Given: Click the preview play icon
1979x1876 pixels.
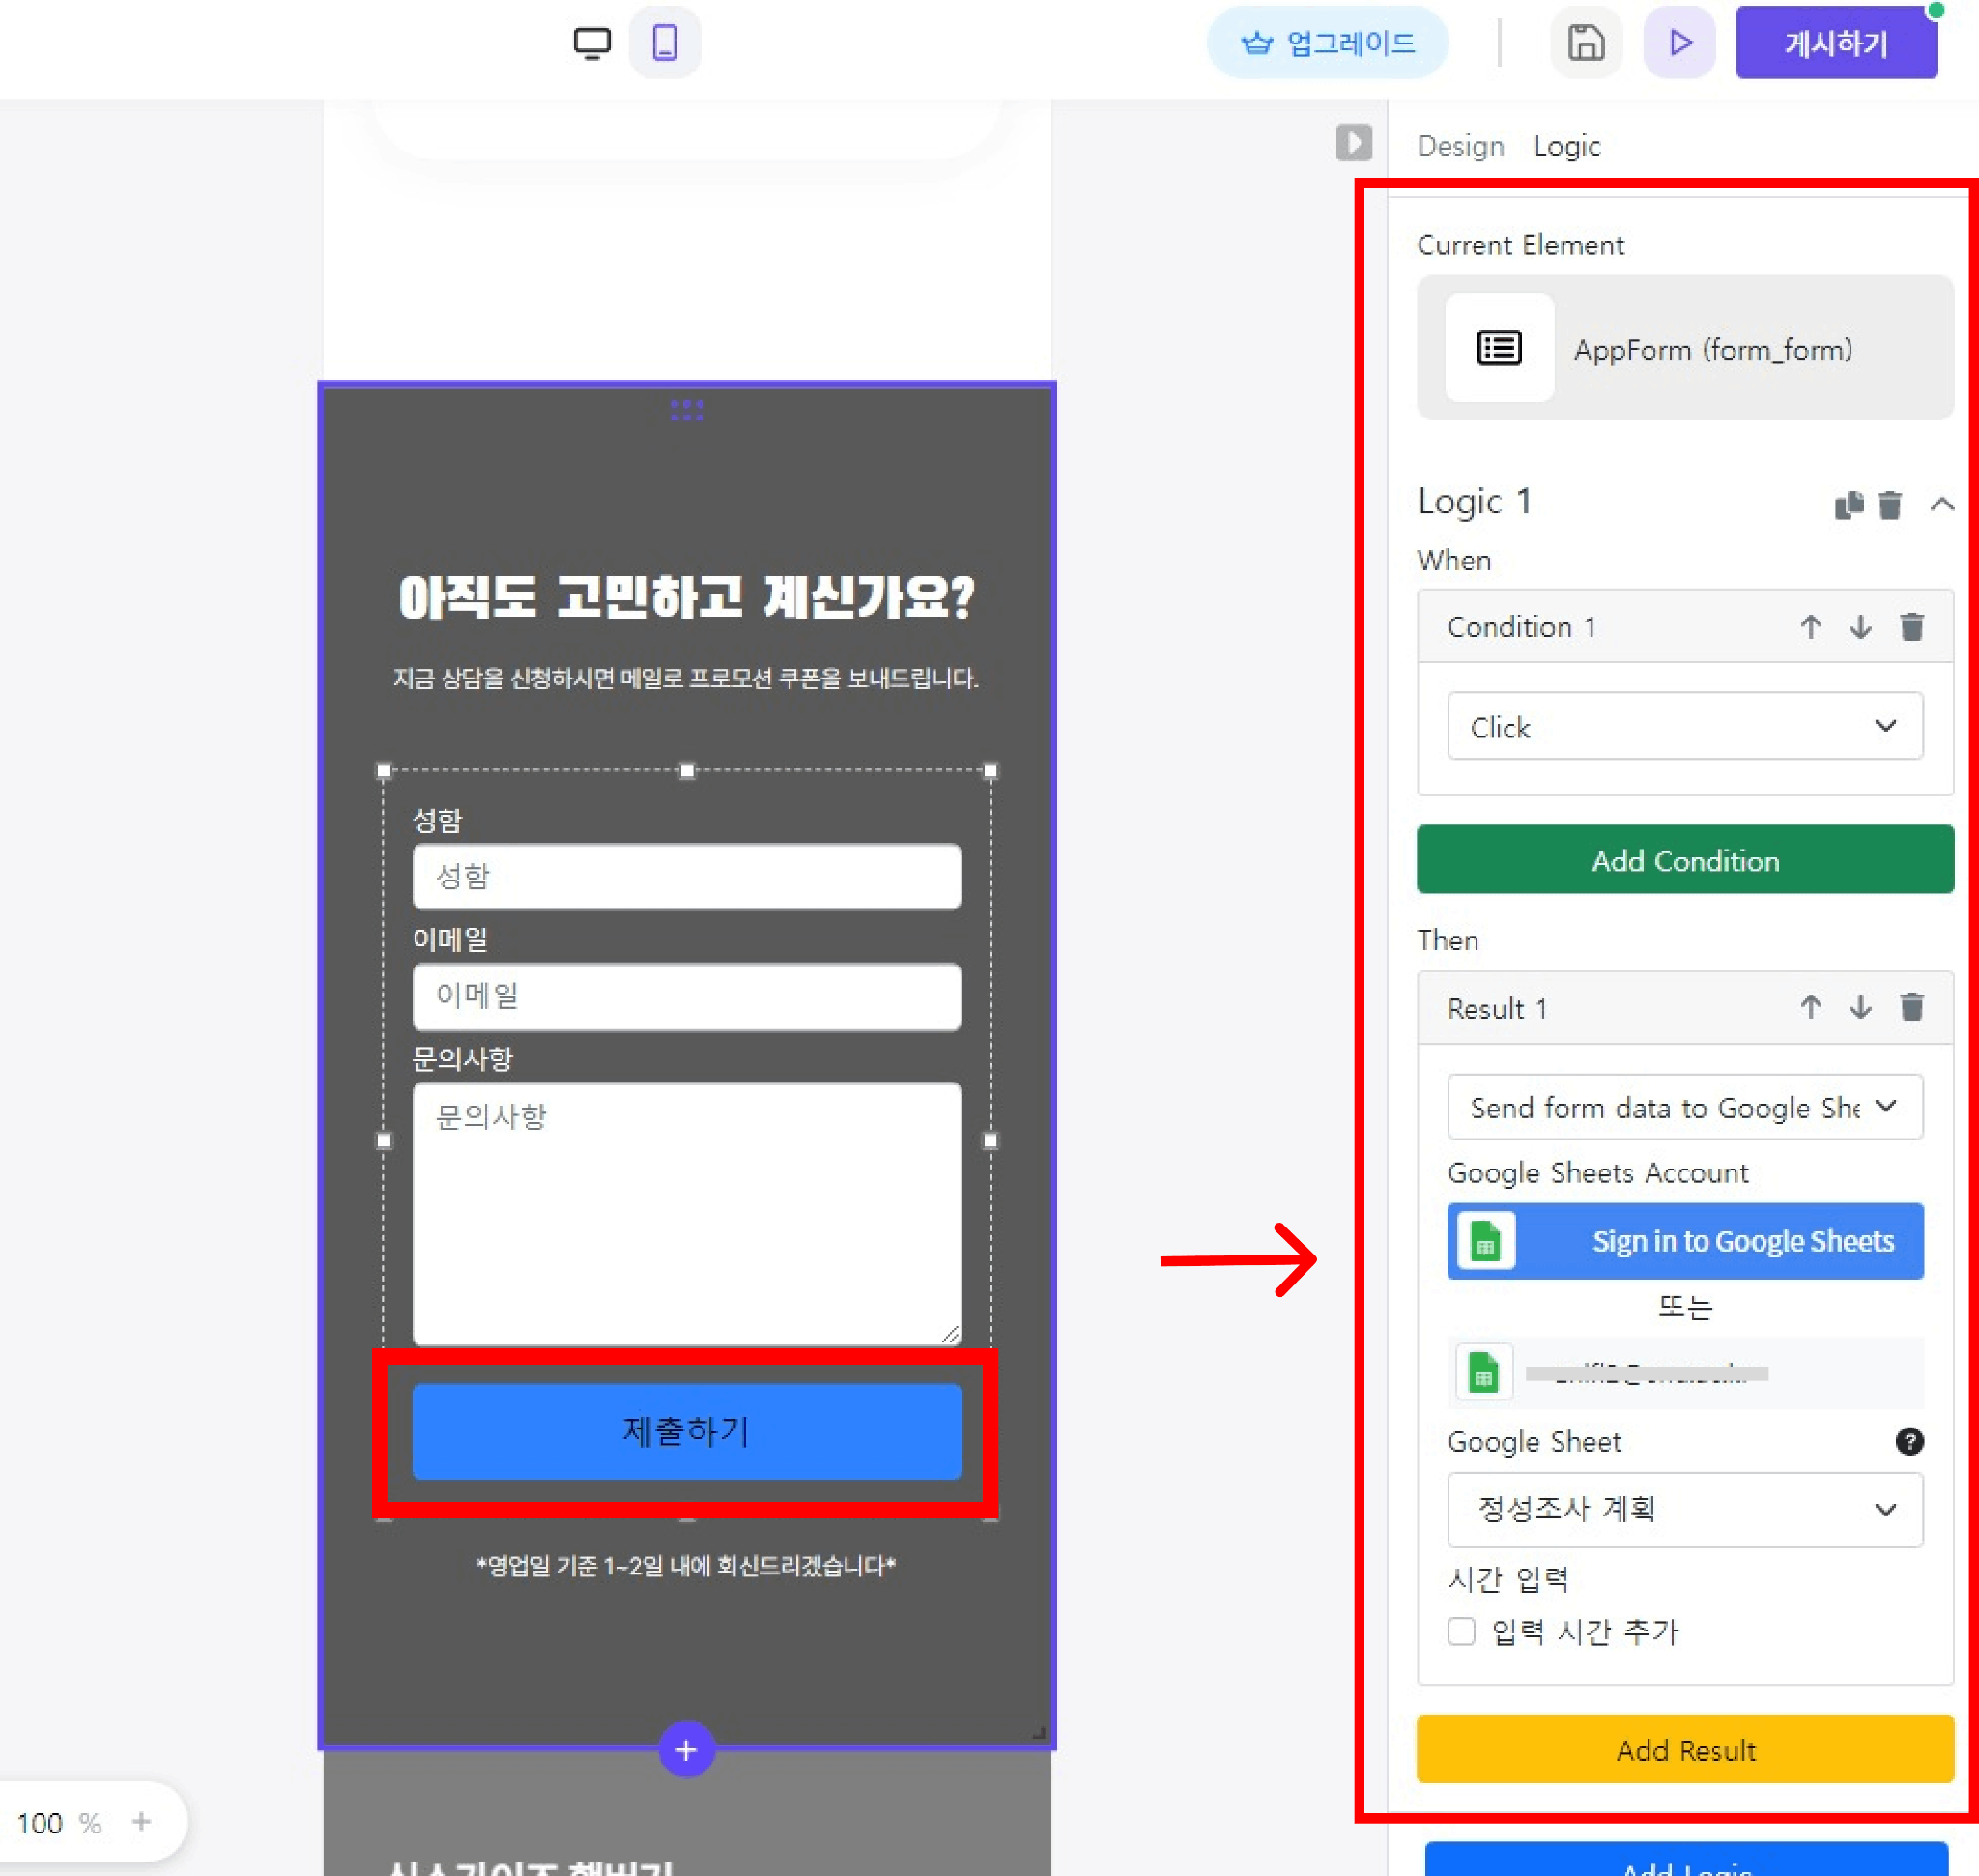Looking at the screenshot, I should 1679,42.
